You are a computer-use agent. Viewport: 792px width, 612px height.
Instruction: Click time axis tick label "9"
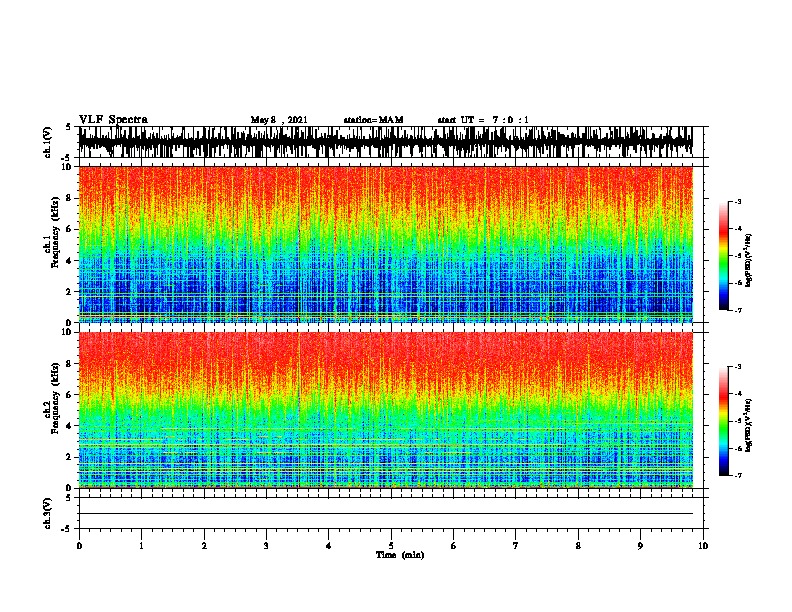pos(640,546)
